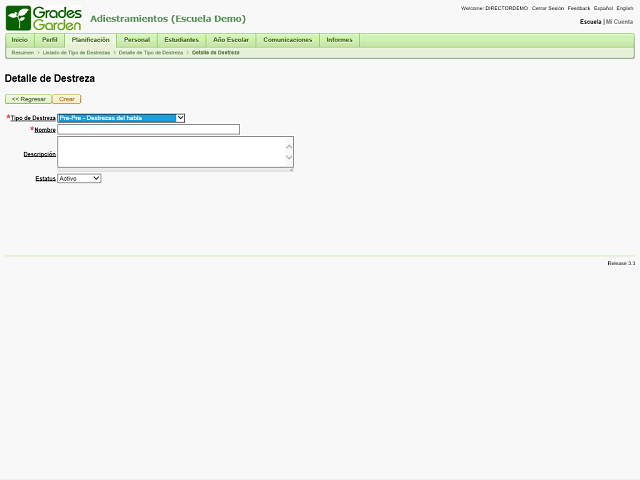
Task: Click the Descripción scrollbar up arrow
Action: 289,147
